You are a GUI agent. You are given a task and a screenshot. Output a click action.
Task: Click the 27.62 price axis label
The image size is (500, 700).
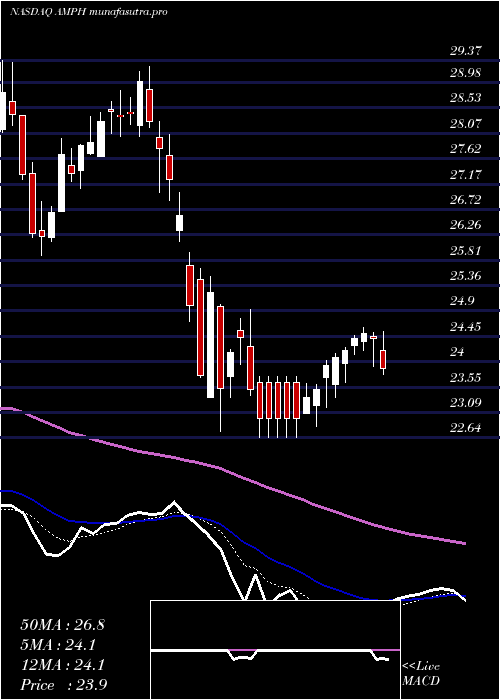point(465,149)
